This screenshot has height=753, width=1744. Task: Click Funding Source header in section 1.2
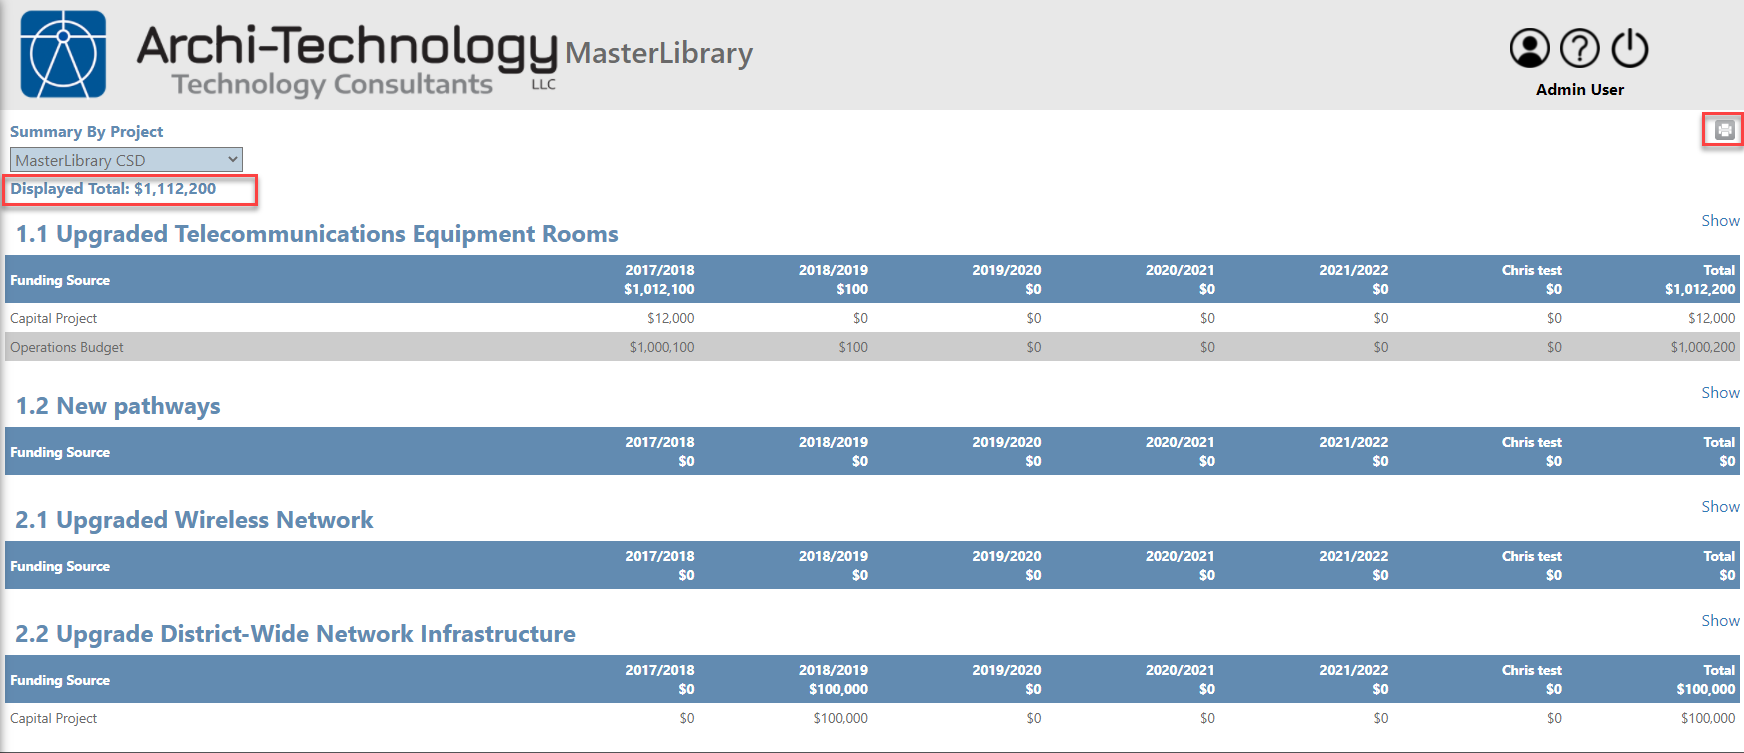[60, 452]
